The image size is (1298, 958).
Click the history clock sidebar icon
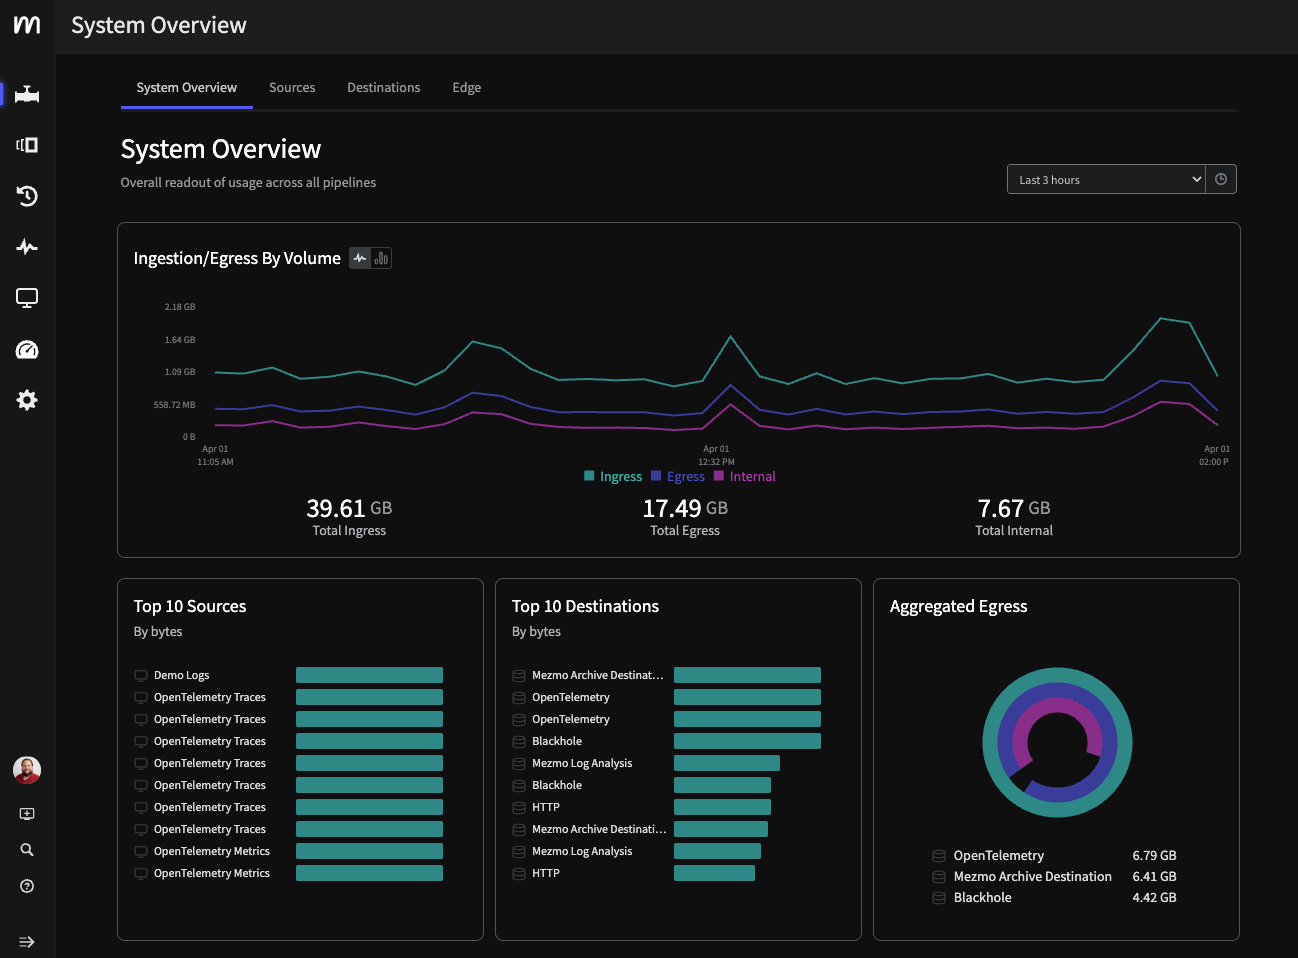coord(27,196)
